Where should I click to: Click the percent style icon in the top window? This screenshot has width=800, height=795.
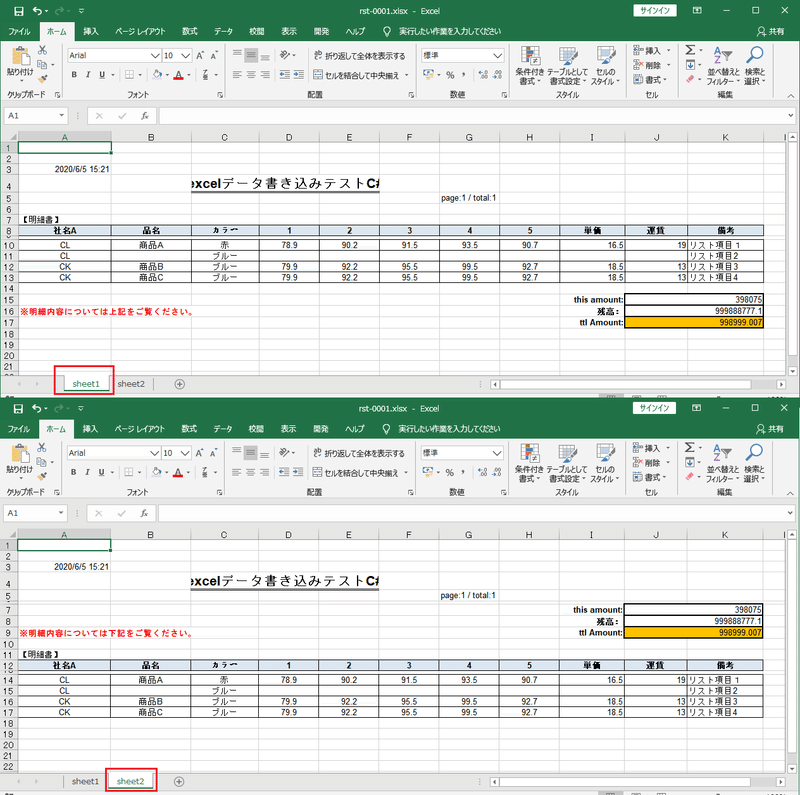450,75
